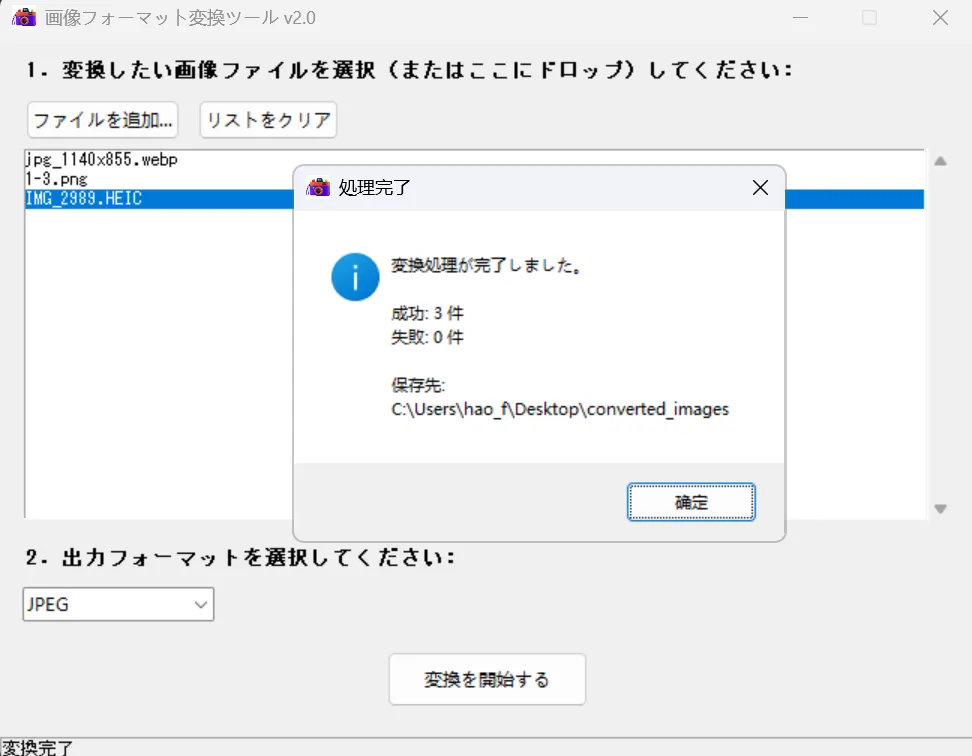Click リストをクリア button

point(268,120)
